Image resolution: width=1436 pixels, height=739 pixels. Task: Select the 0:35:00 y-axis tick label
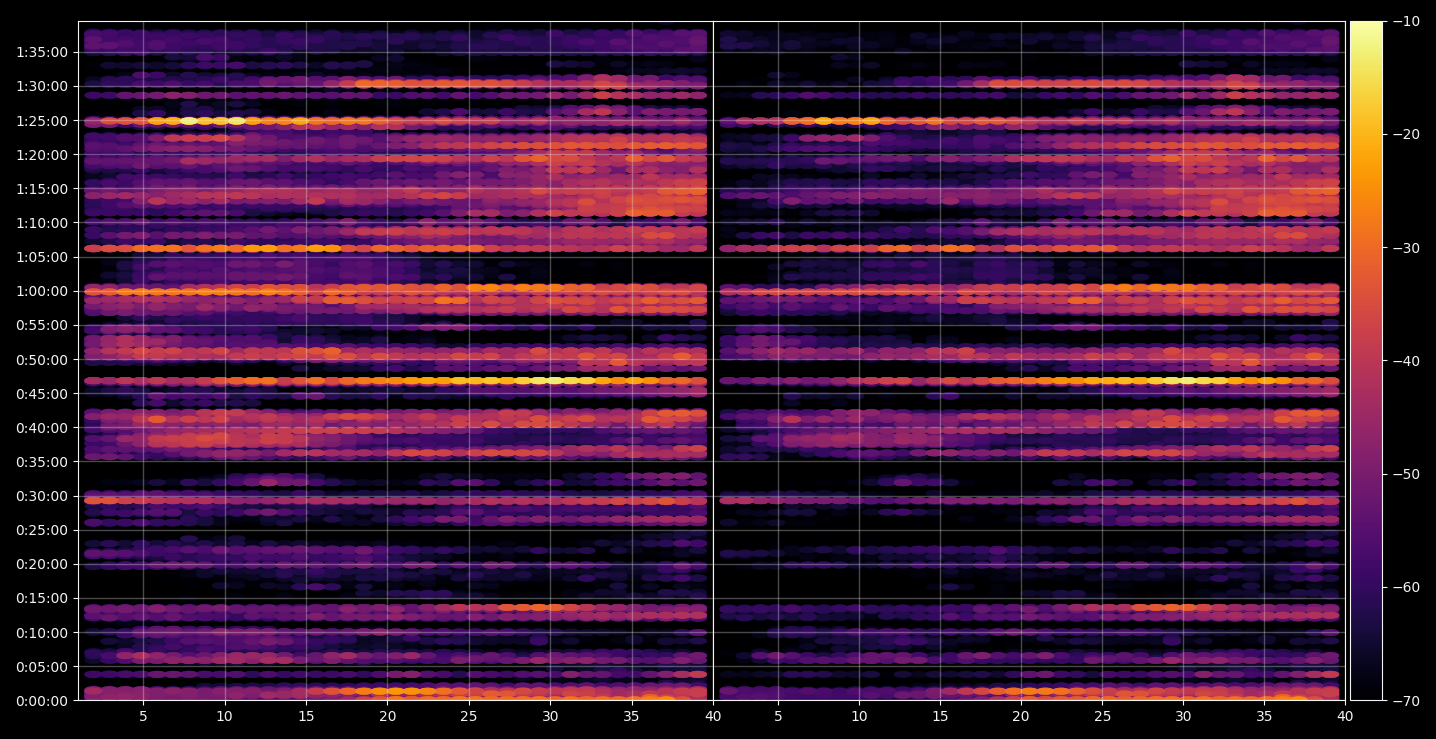pyautogui.click(x=42, y=462)
